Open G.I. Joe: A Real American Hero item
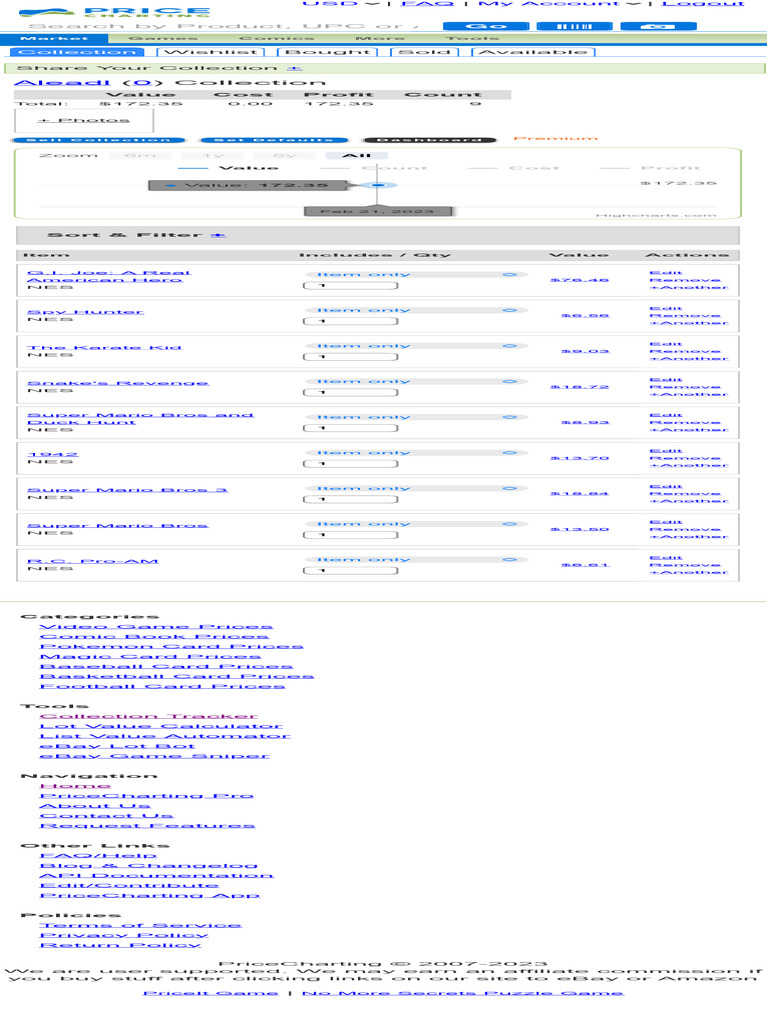The width and height of the screenshot is (768, 1024). pyautogui.click(x=109, y=276)
